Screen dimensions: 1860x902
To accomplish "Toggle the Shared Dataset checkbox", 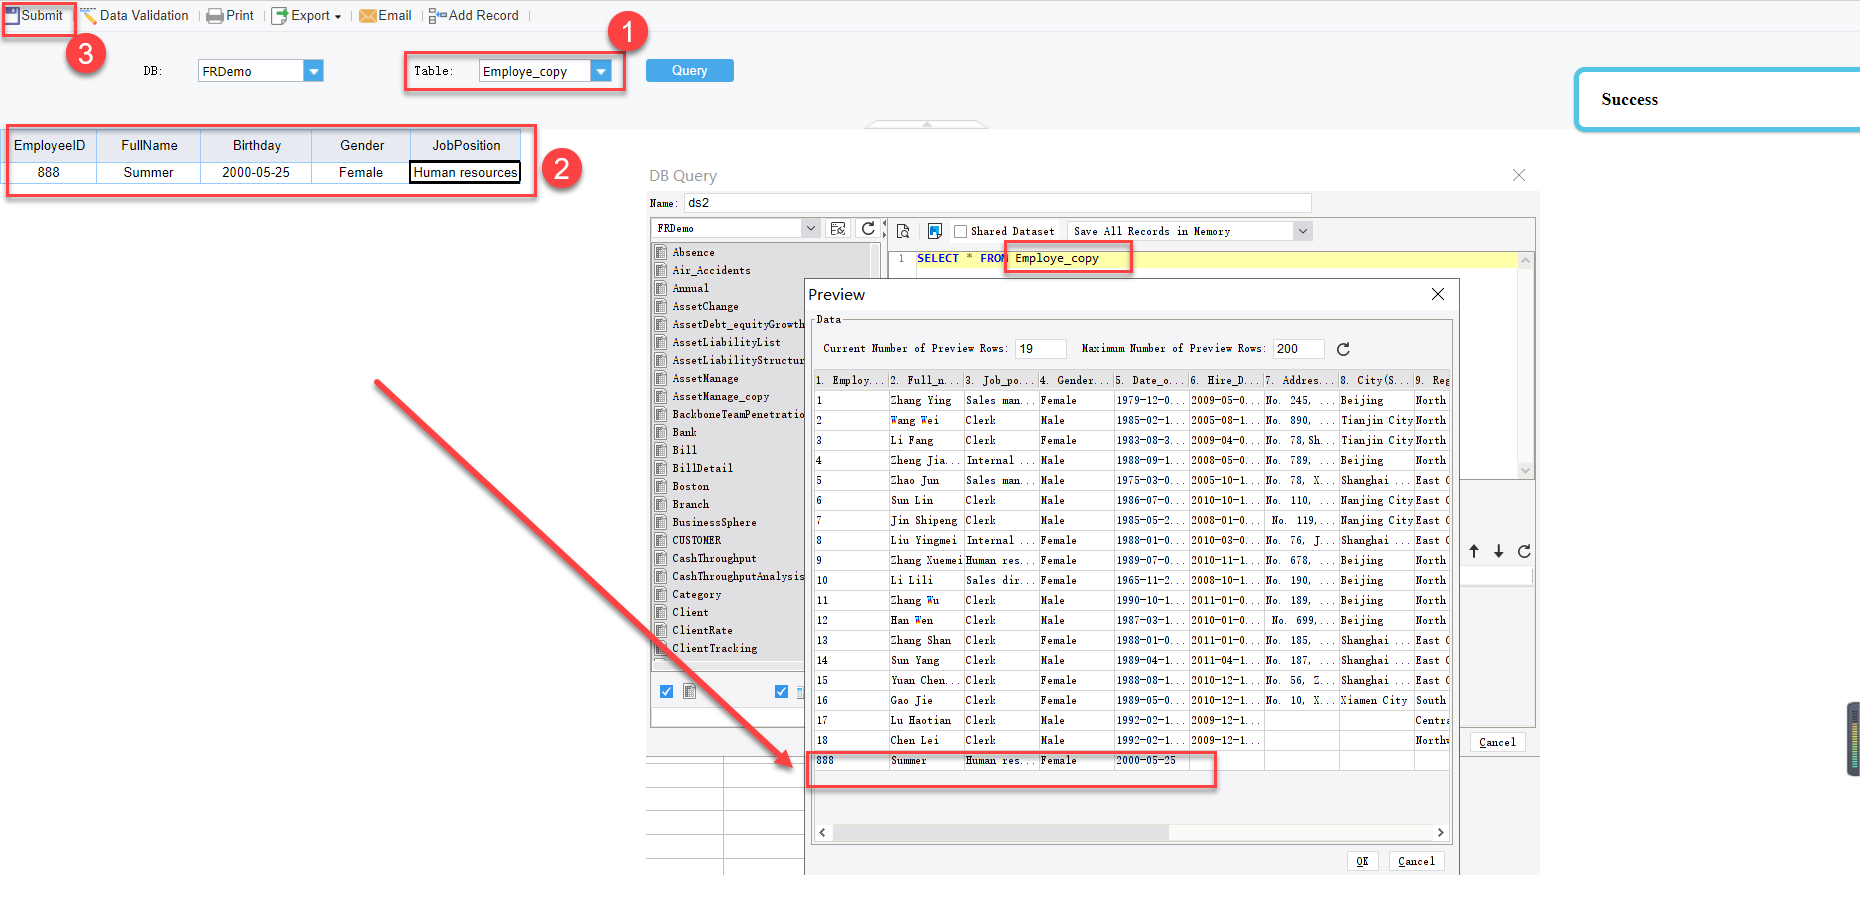I will [x=961, y=231].
